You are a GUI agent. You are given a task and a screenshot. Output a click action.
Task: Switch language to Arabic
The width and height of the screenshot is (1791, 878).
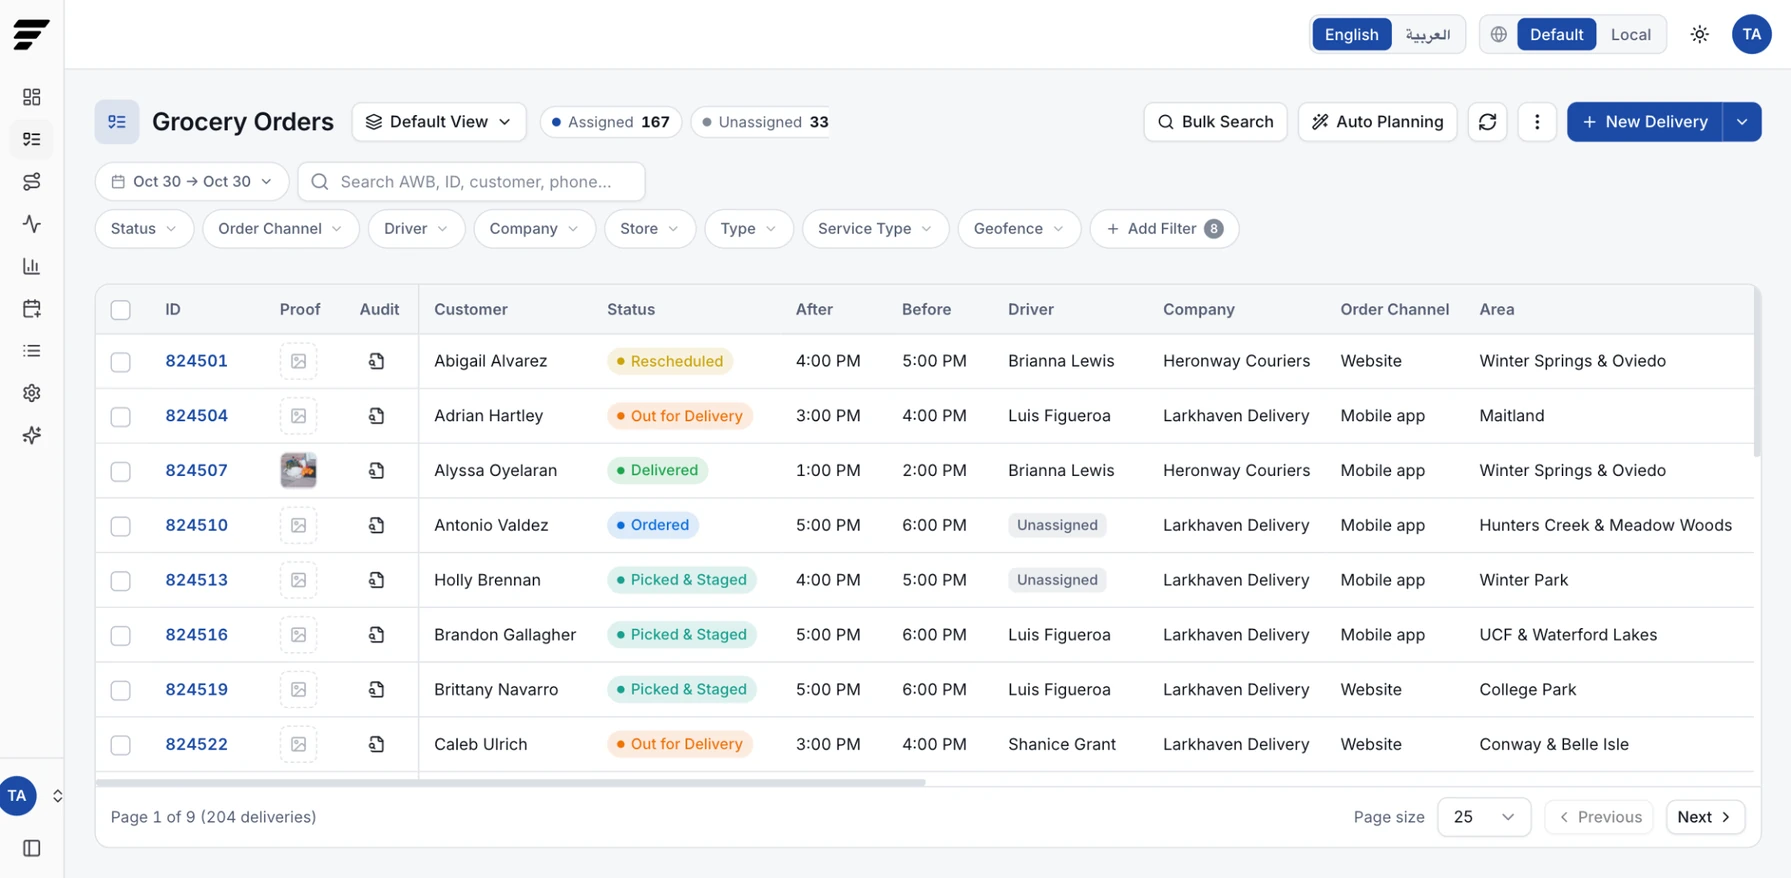click(1427, 34)
